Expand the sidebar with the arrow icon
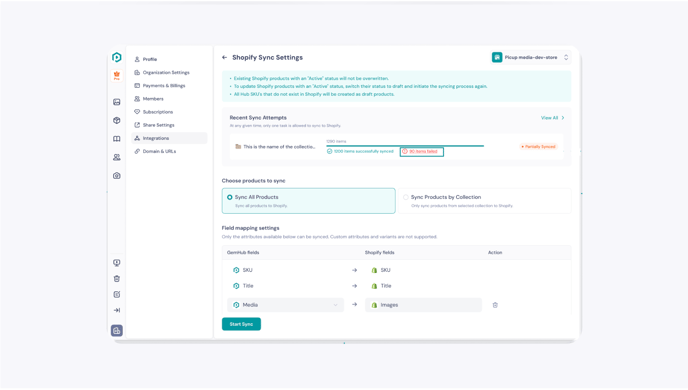688x390 pixels. pos(117,310)
